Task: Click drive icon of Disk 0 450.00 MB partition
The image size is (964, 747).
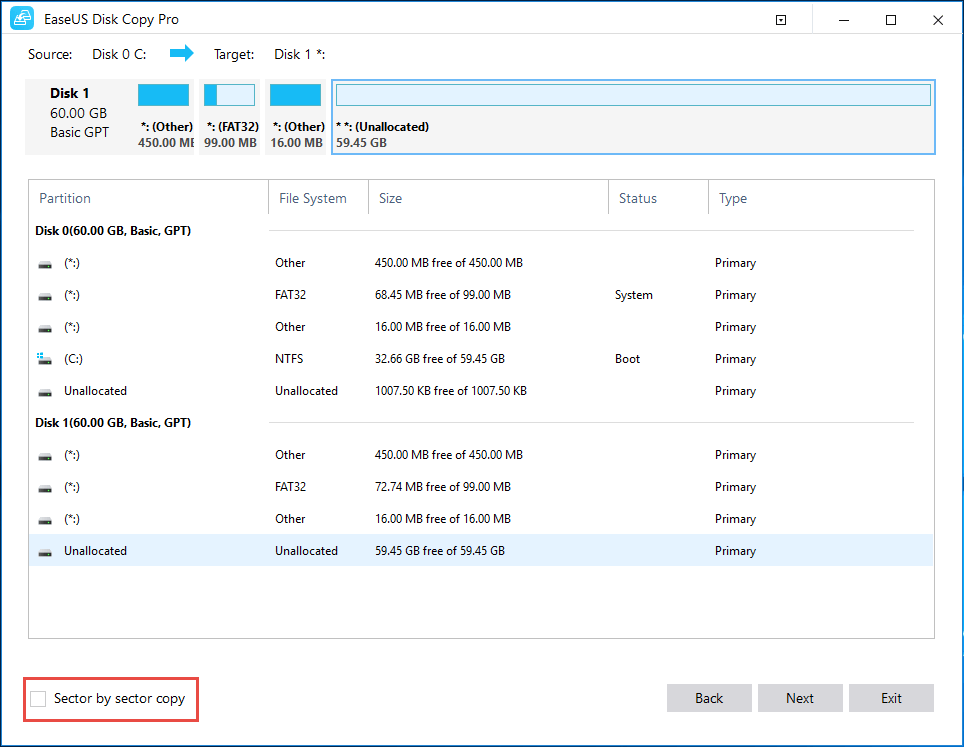Action: (45, 264)
